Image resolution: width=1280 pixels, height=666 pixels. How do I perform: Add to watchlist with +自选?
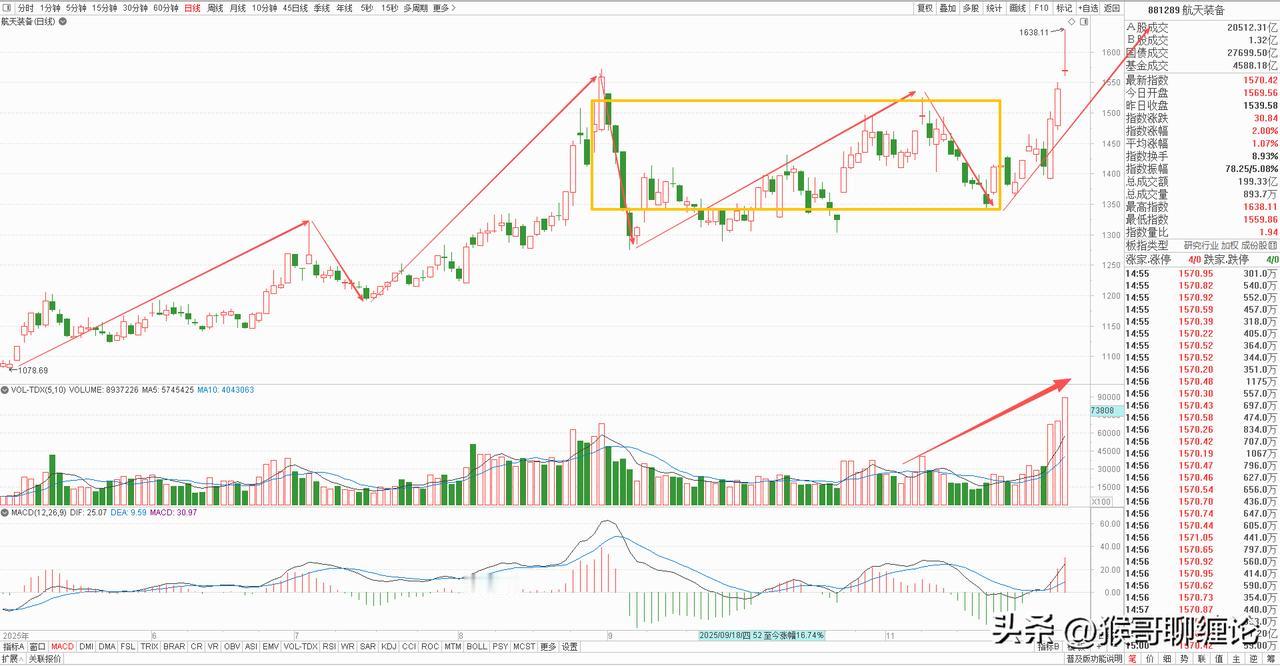[x=1088, y=8]
